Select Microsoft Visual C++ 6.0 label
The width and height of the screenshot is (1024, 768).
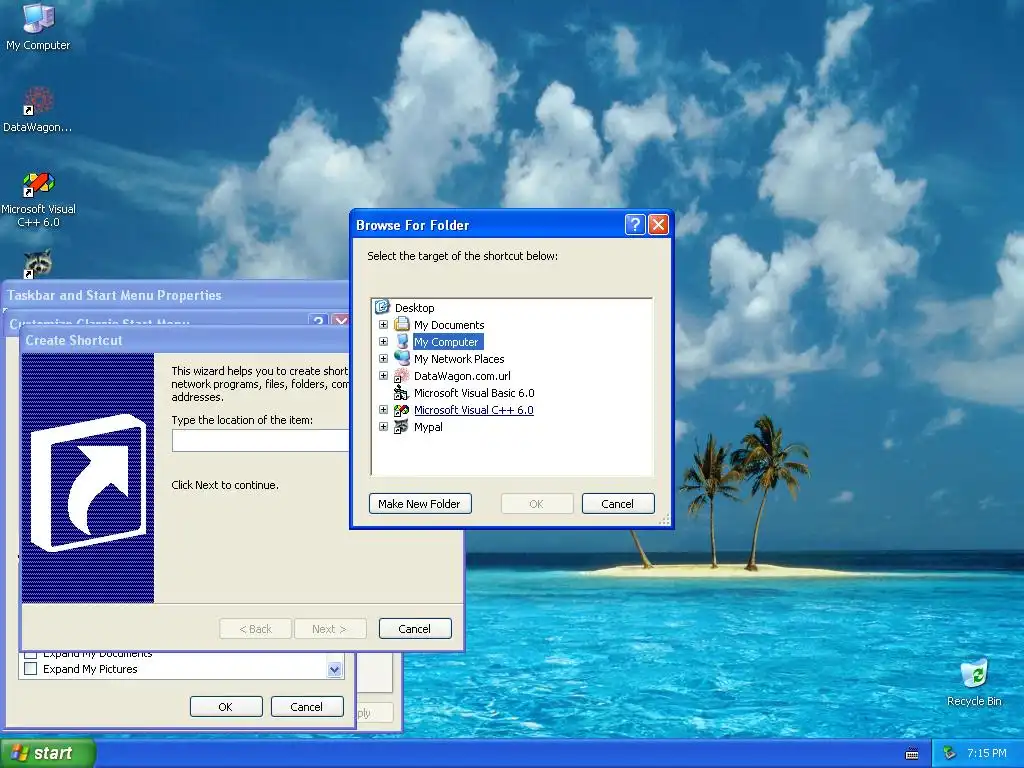tap(473, 409)
